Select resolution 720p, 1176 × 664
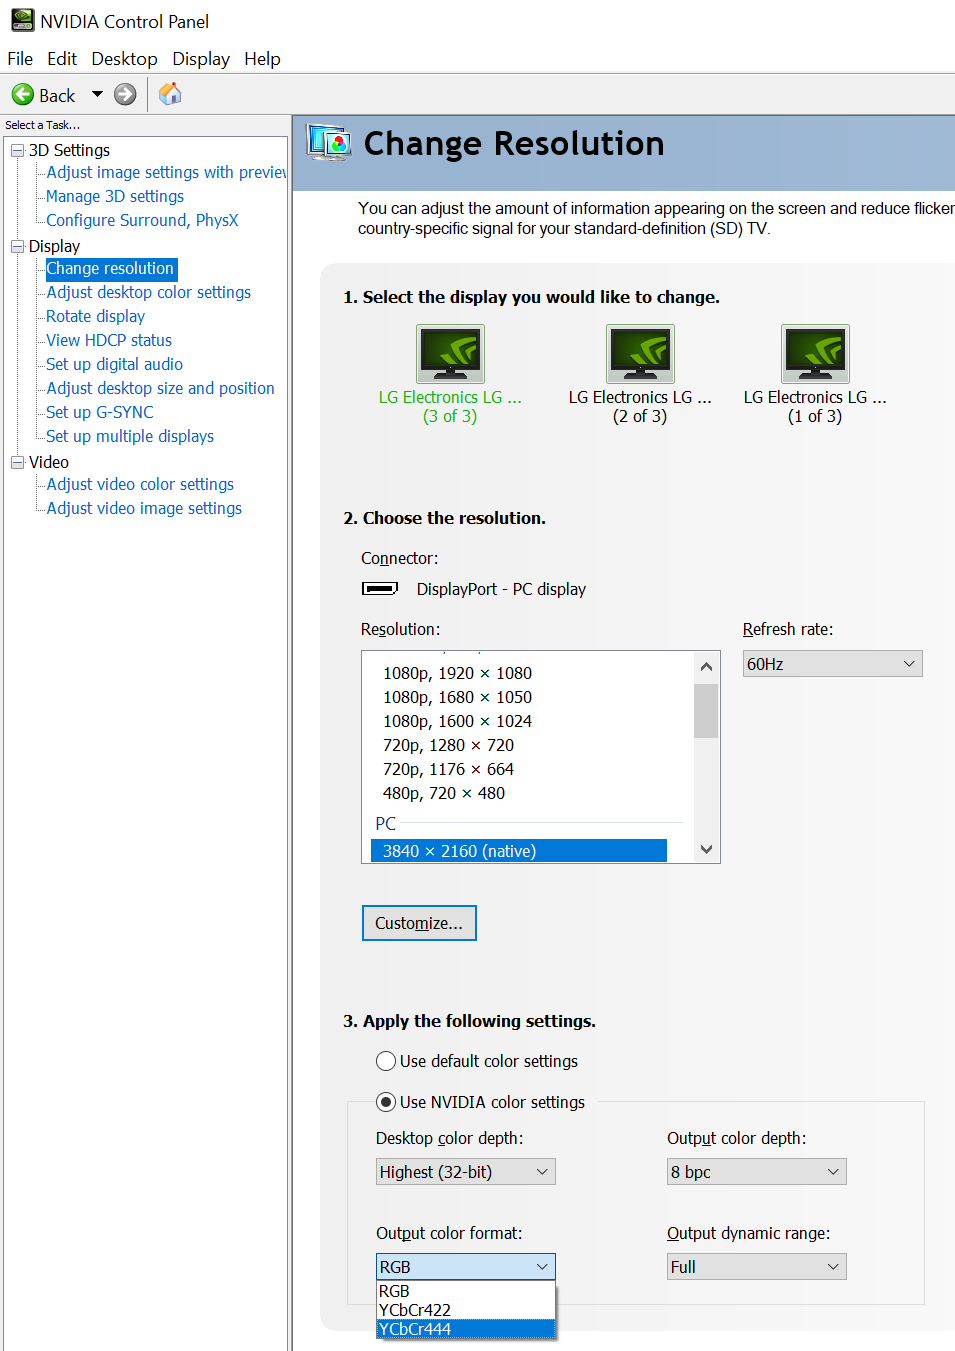955x1351 pixels. point(448,769)
